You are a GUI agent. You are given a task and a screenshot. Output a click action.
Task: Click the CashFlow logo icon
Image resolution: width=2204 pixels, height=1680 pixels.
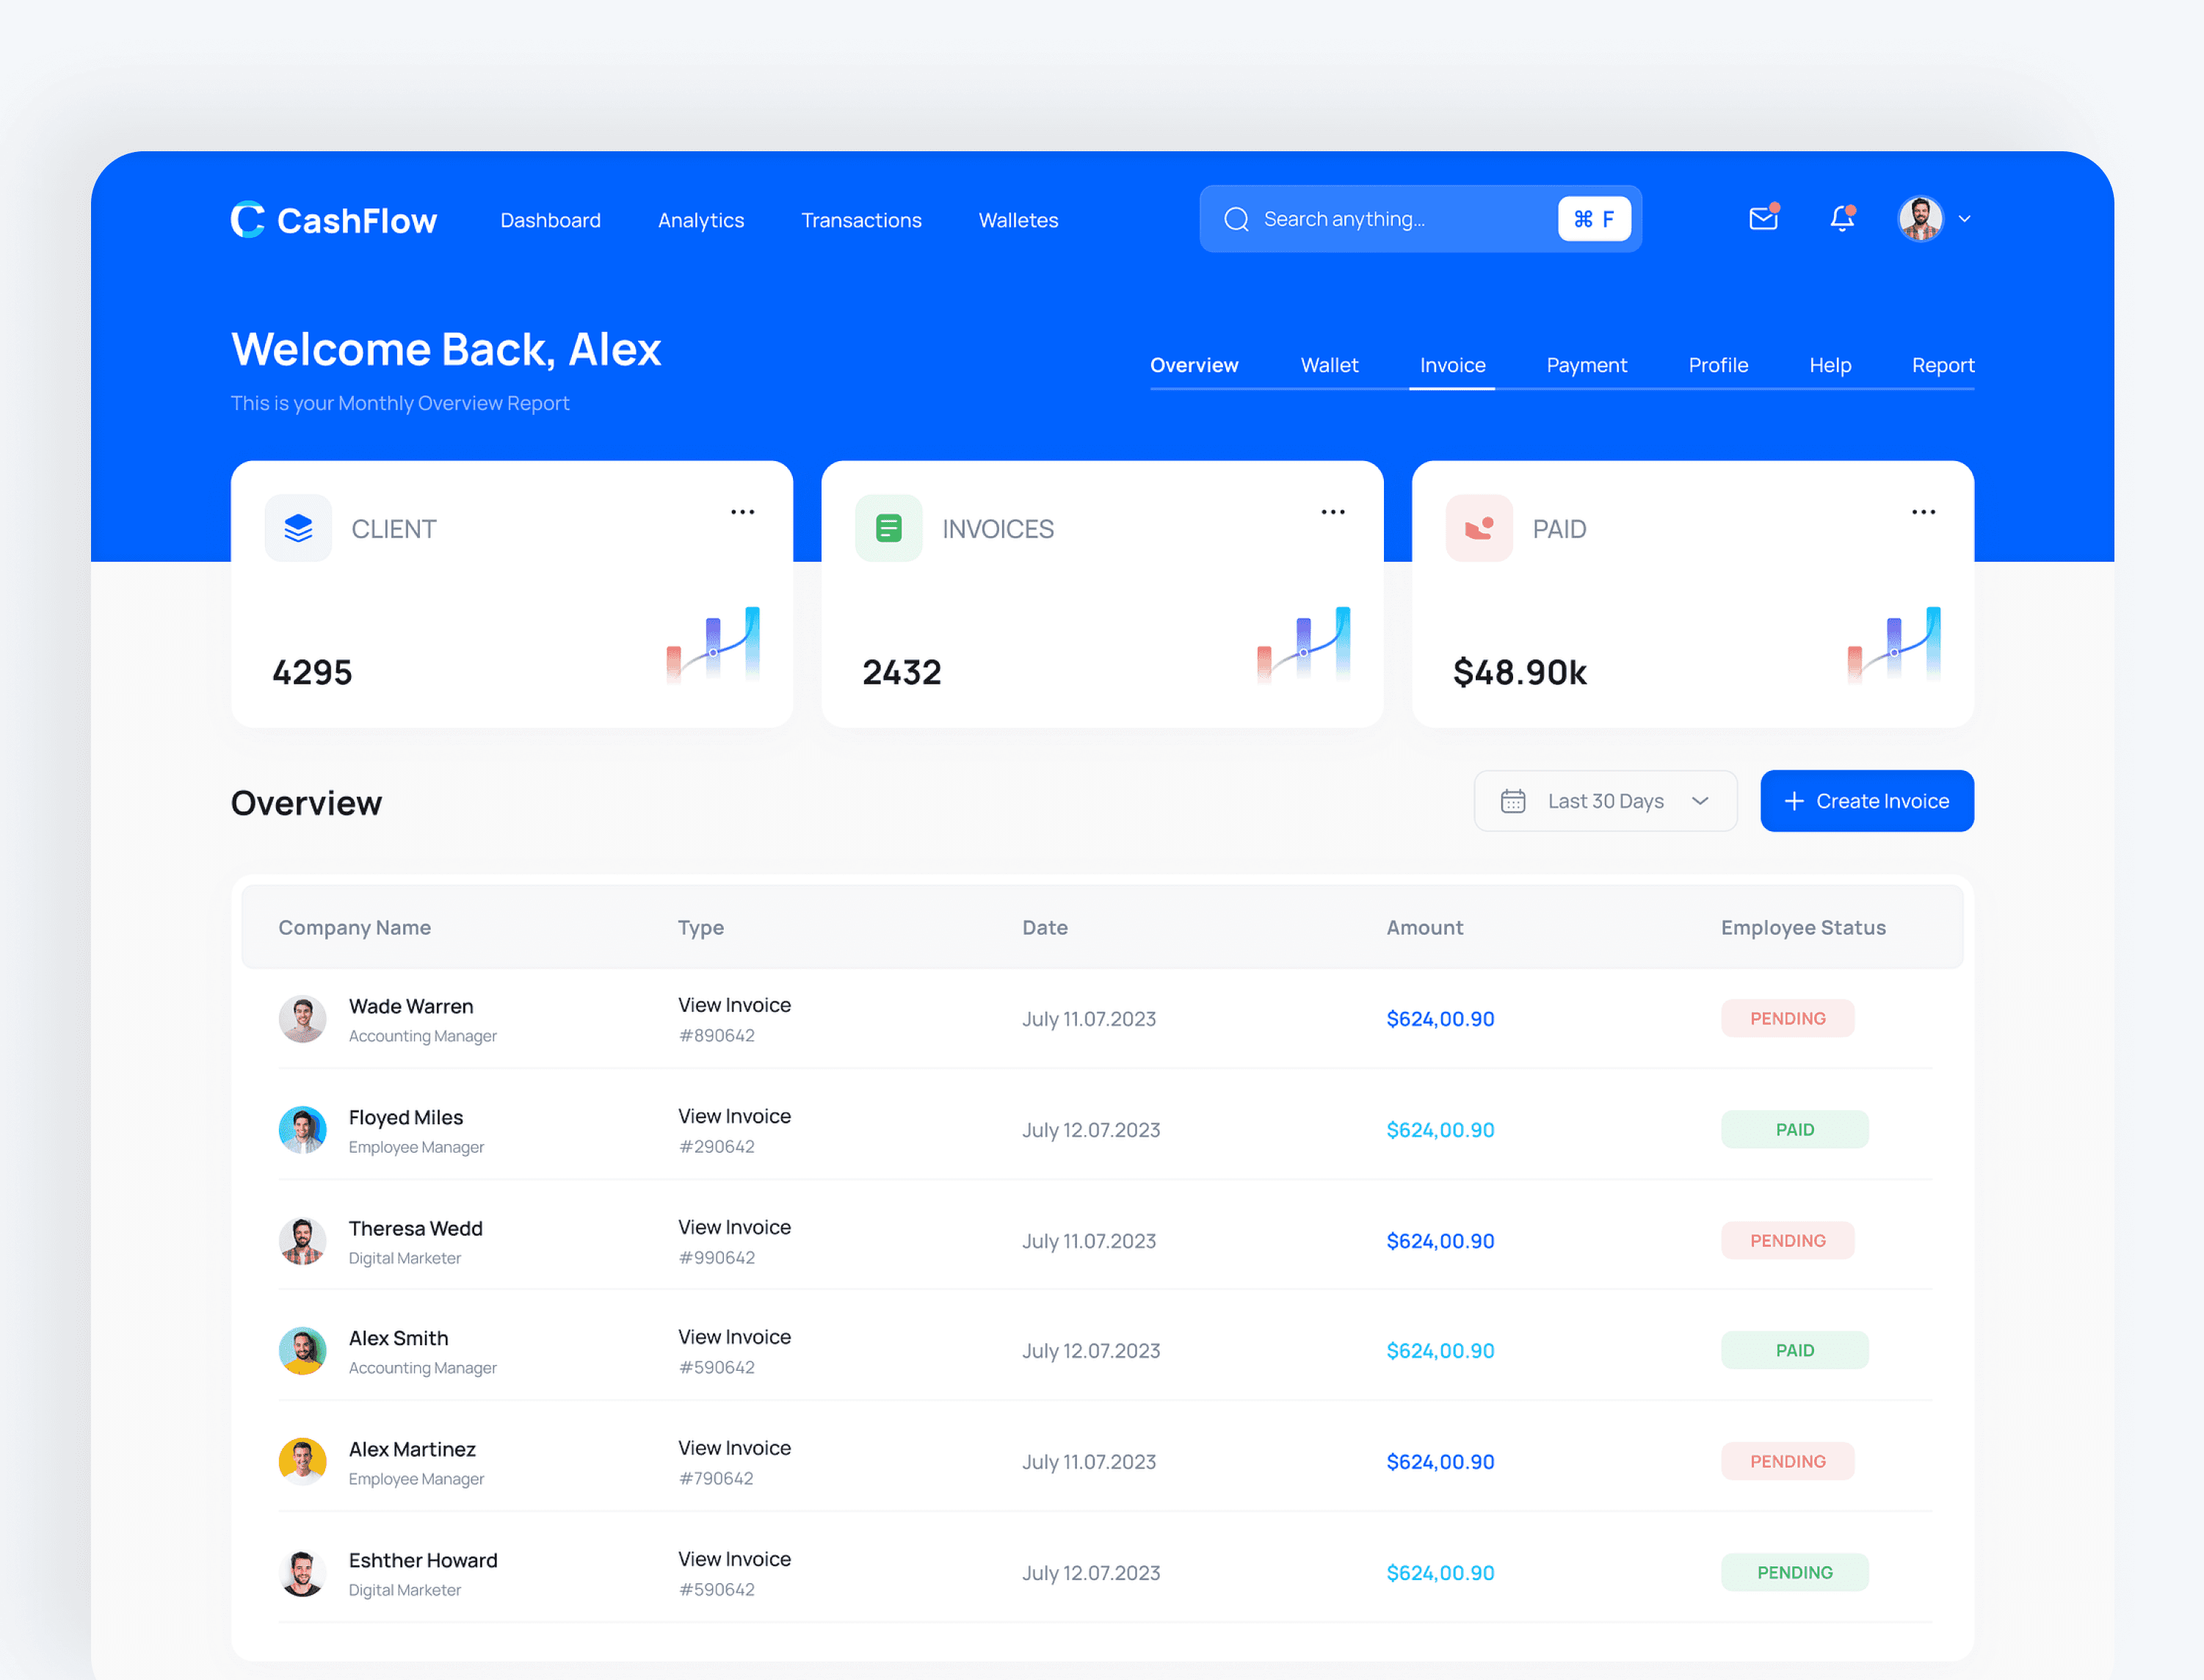[x=248, y=219]
